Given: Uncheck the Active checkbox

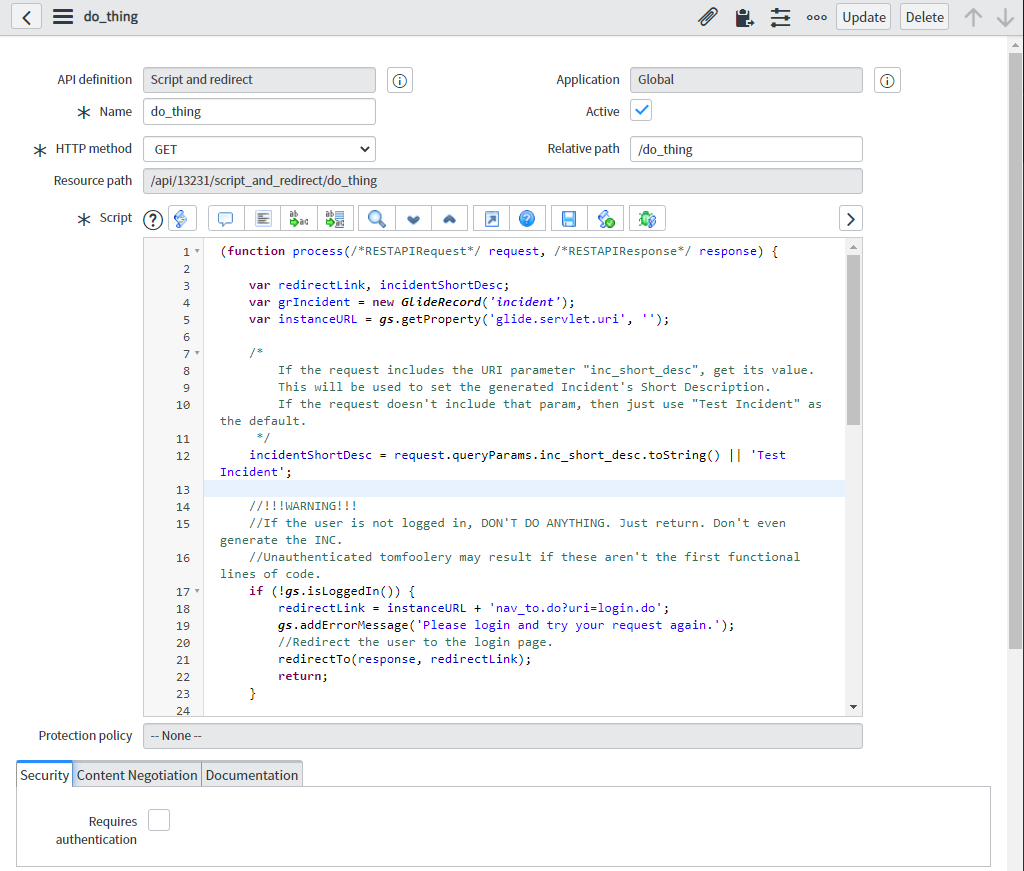Looking at the screenshot, I should (x=641, y=110).
